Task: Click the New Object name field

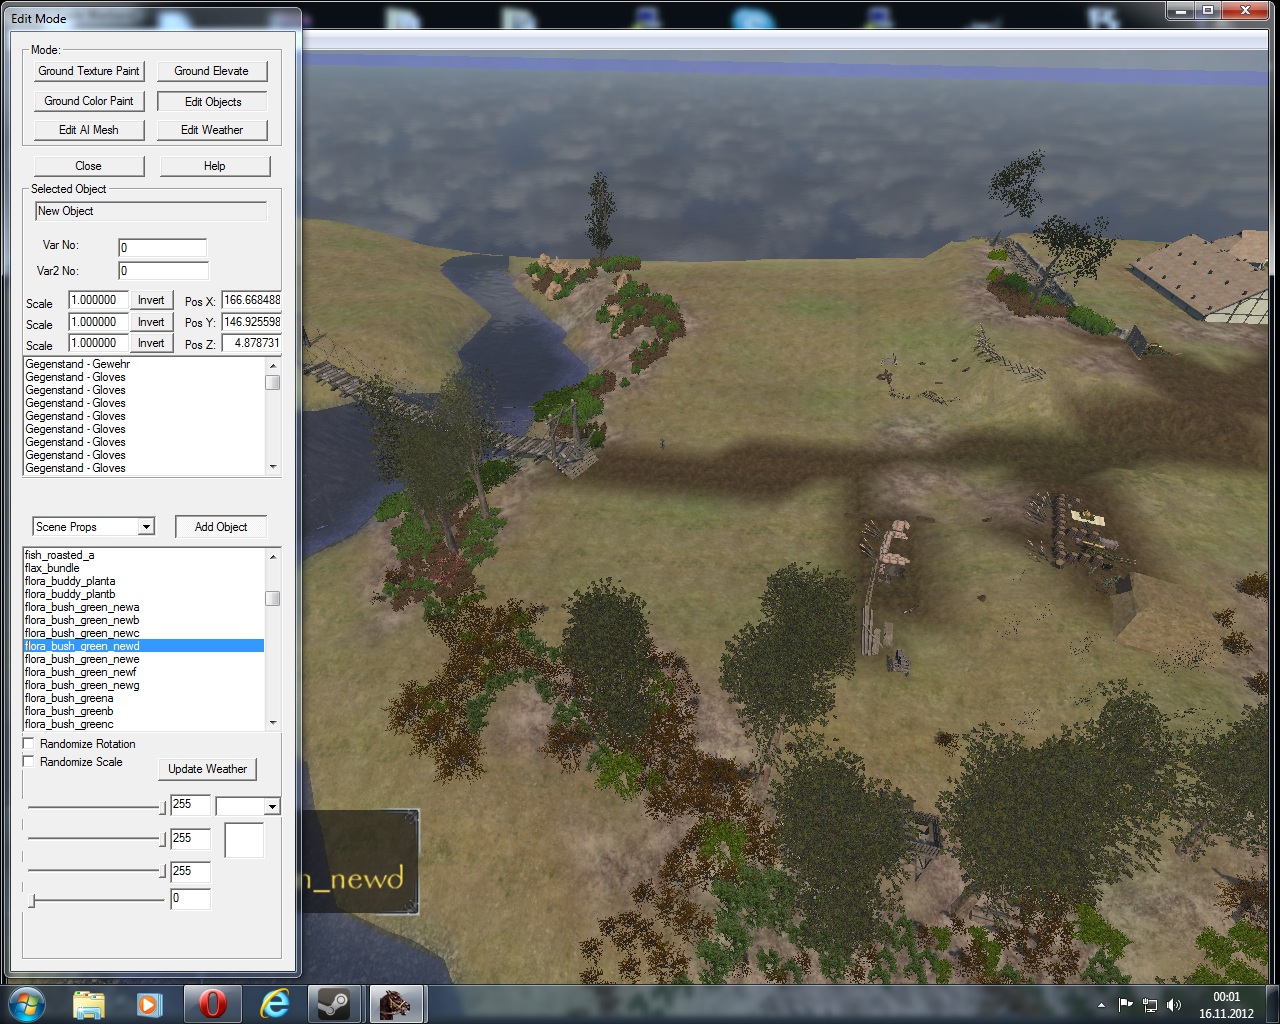Action: click(151, 211)
